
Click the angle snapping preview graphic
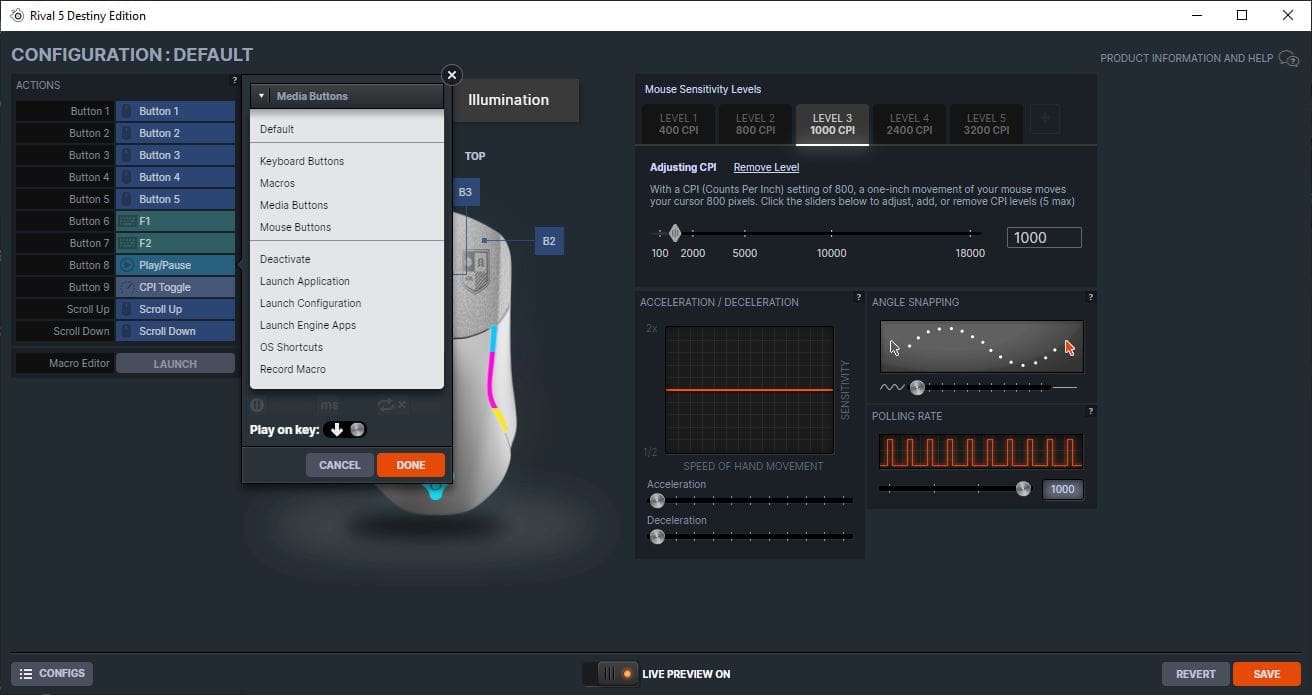pos(982,346)
